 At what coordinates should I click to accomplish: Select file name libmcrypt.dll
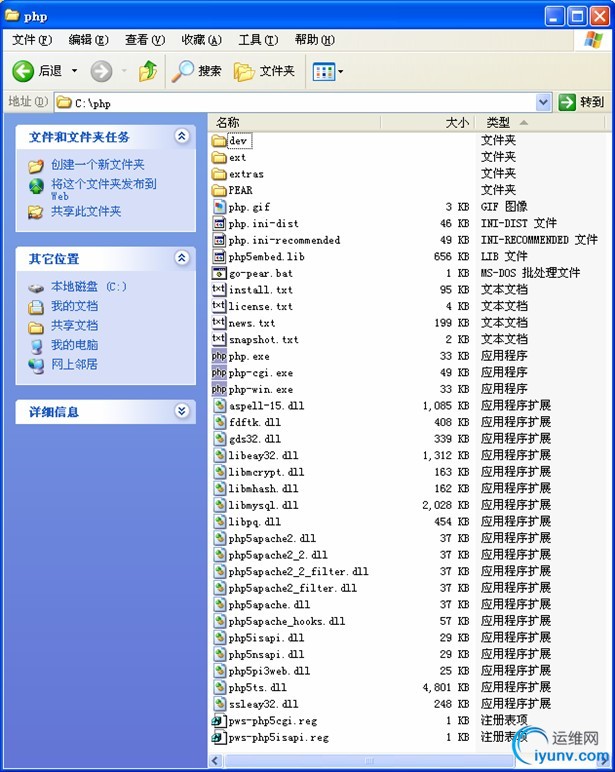click(266, 472)
